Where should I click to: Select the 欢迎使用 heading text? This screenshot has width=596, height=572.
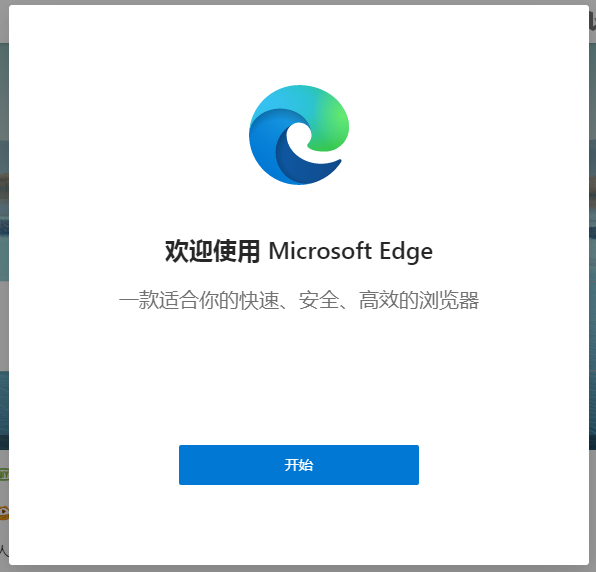click(x=212, y=251)
